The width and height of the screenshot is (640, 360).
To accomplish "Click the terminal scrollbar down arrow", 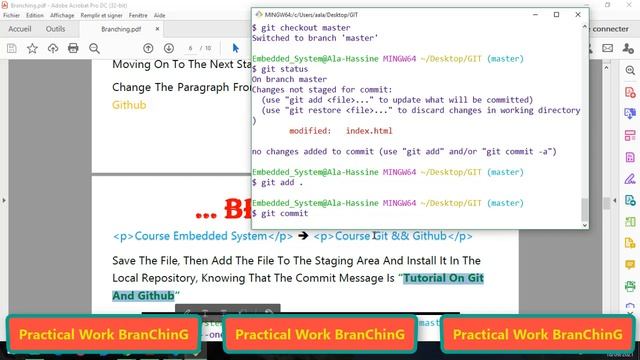I will point(584,225).
